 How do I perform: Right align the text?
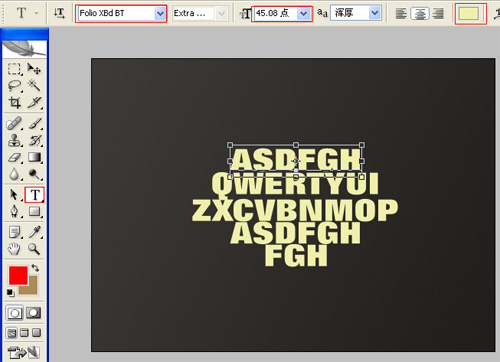[x=438, y=13]
